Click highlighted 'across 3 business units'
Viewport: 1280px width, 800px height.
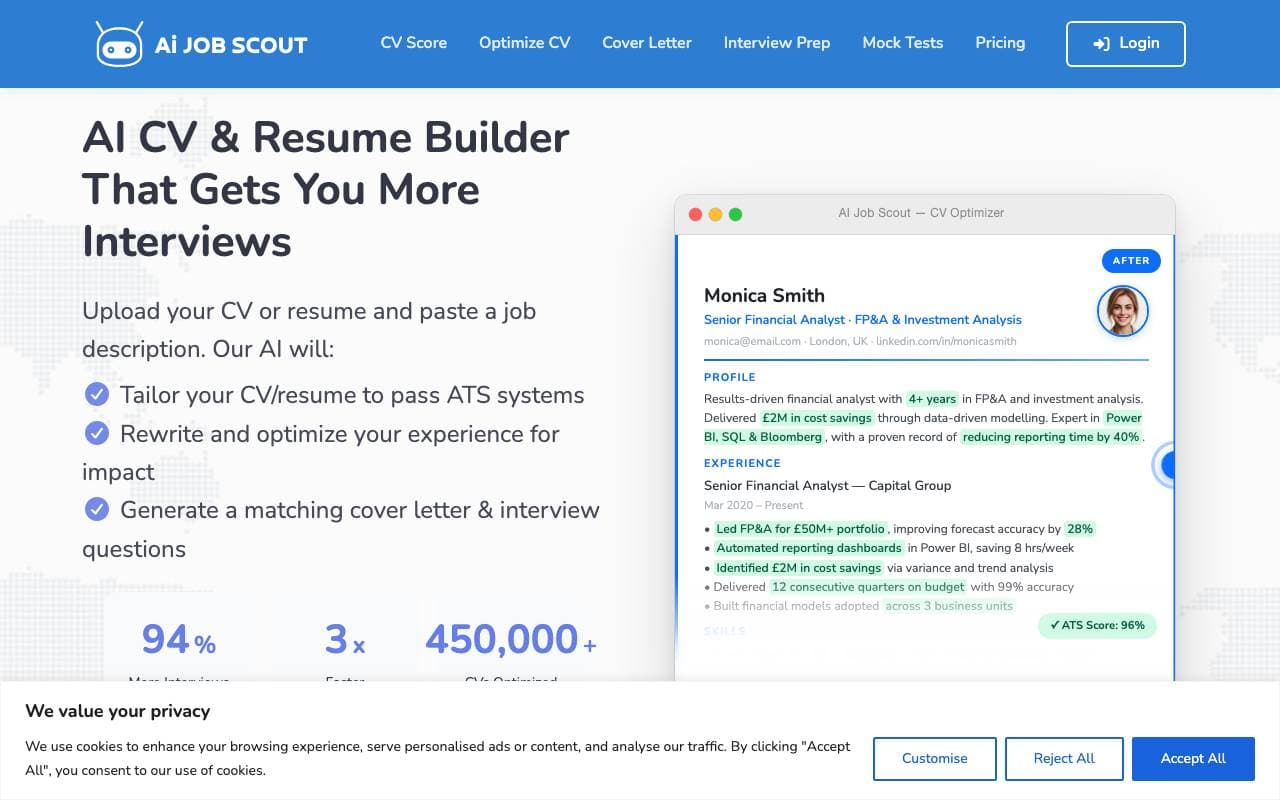tap(948, 606)
